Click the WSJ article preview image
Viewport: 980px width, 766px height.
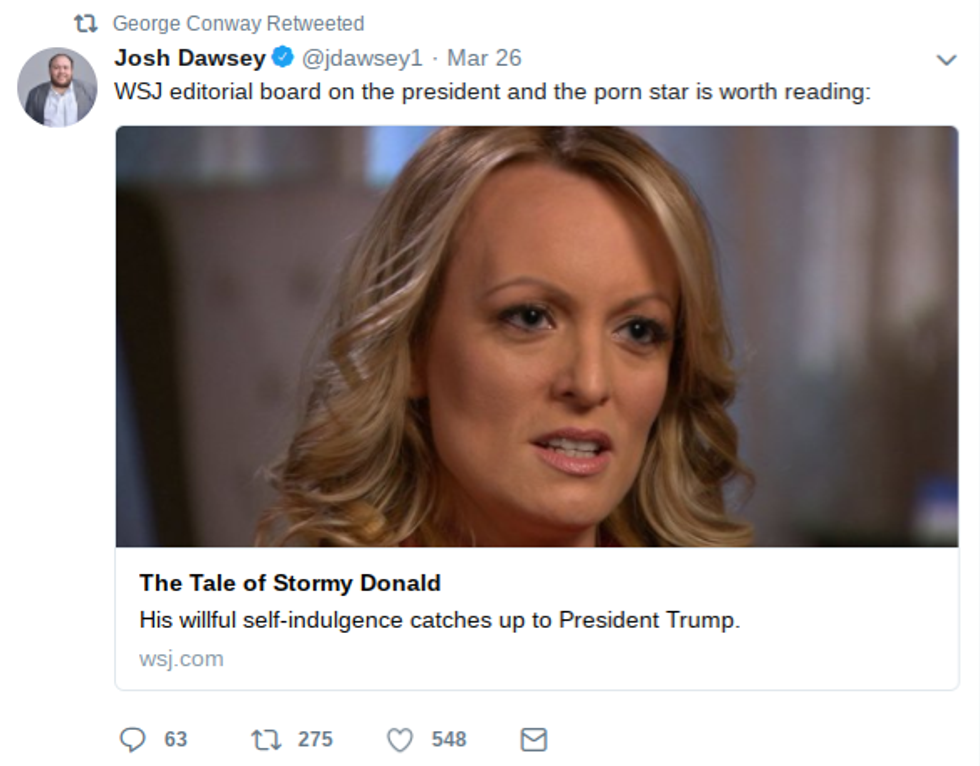(537, 336)
